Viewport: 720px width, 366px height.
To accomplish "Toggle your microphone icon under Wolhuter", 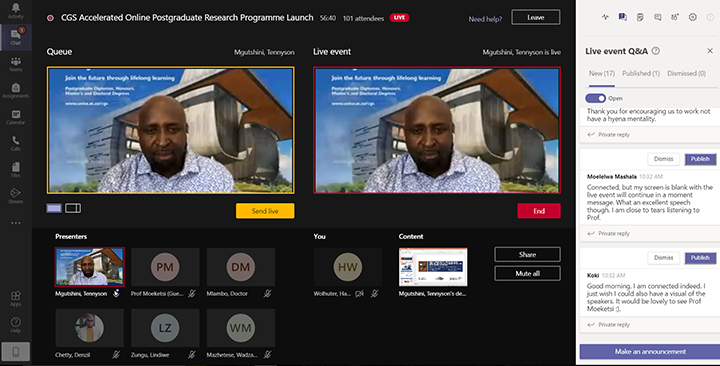I will pyautogui.click(x=375, y=293).
